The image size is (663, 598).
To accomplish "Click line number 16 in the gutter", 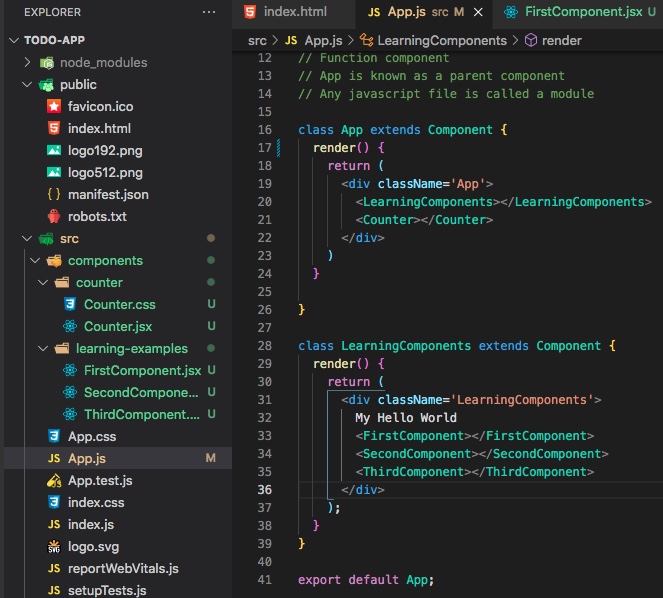I will point(265,129).
